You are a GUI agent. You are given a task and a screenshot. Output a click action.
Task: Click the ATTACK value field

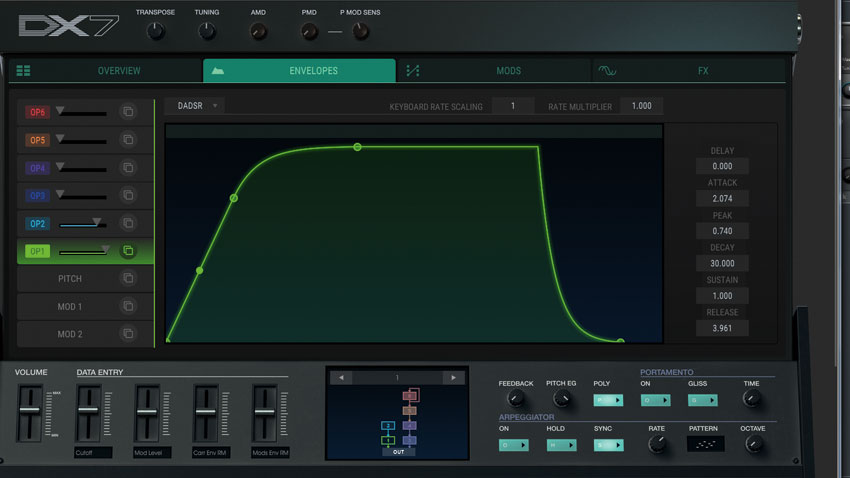point(722,198)
